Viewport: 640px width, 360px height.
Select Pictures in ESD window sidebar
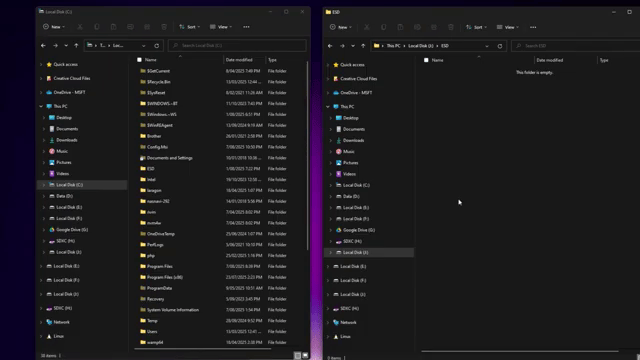(350, 163)
